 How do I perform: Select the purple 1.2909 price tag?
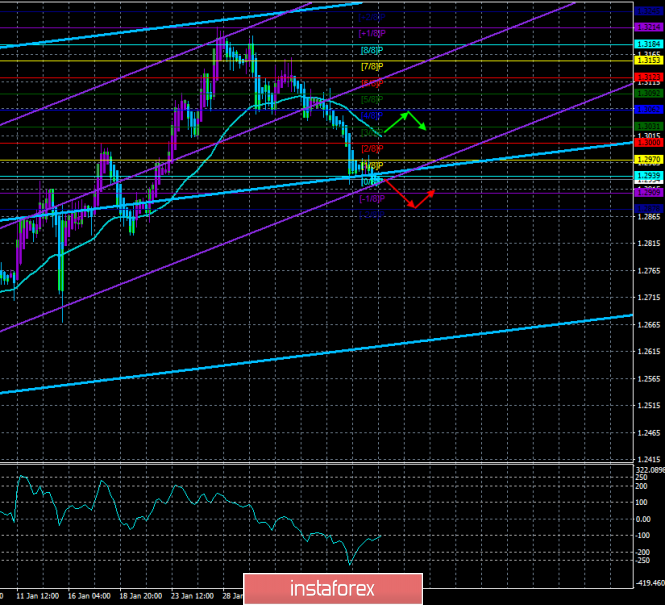(648, 192)
